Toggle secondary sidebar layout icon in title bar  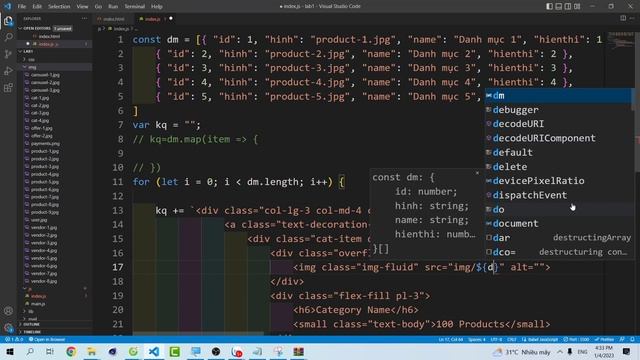[x=568, y=6]
